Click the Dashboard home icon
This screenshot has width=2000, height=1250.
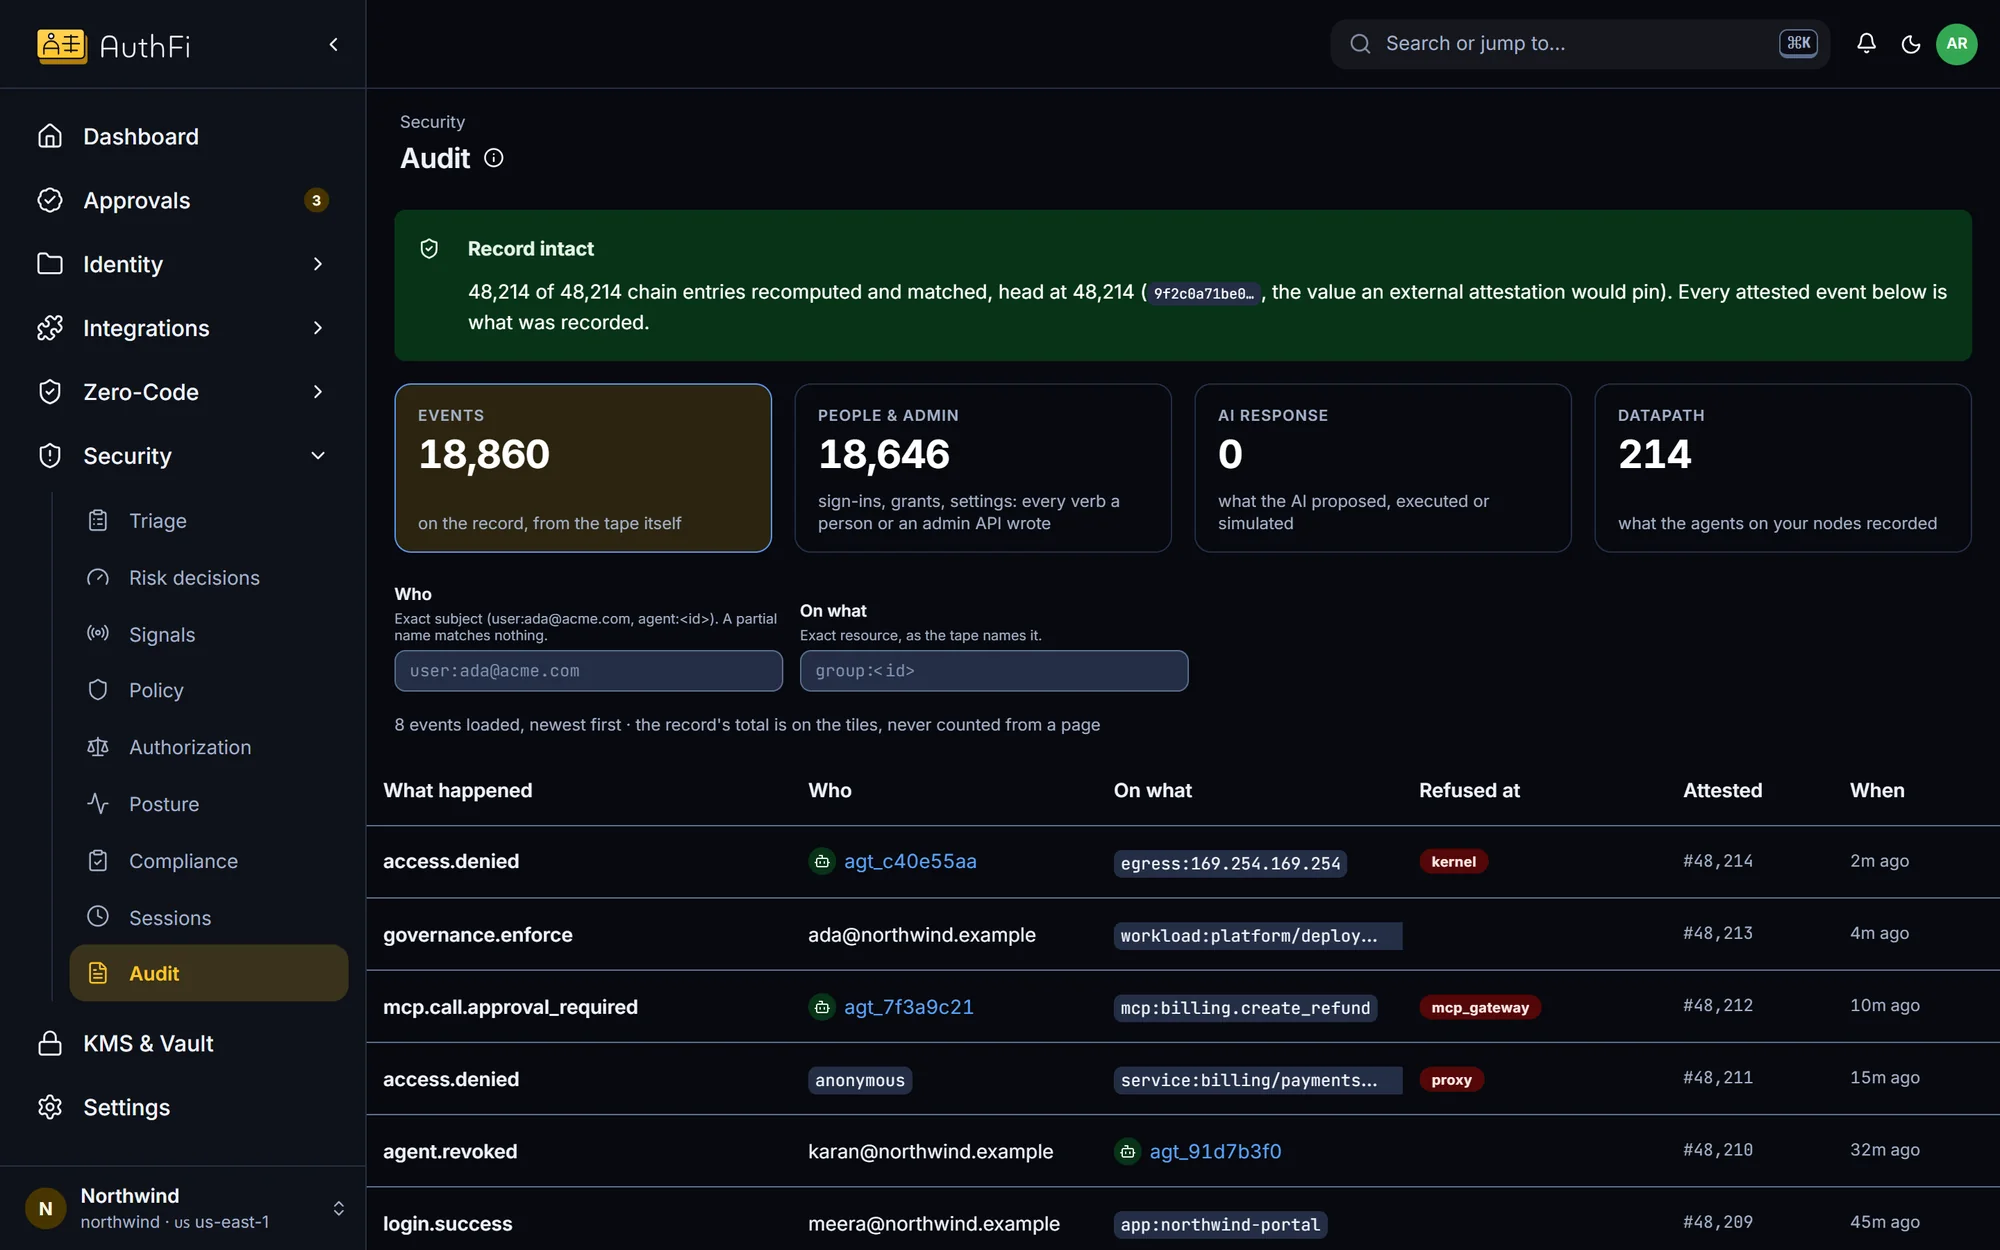point(50,136)
